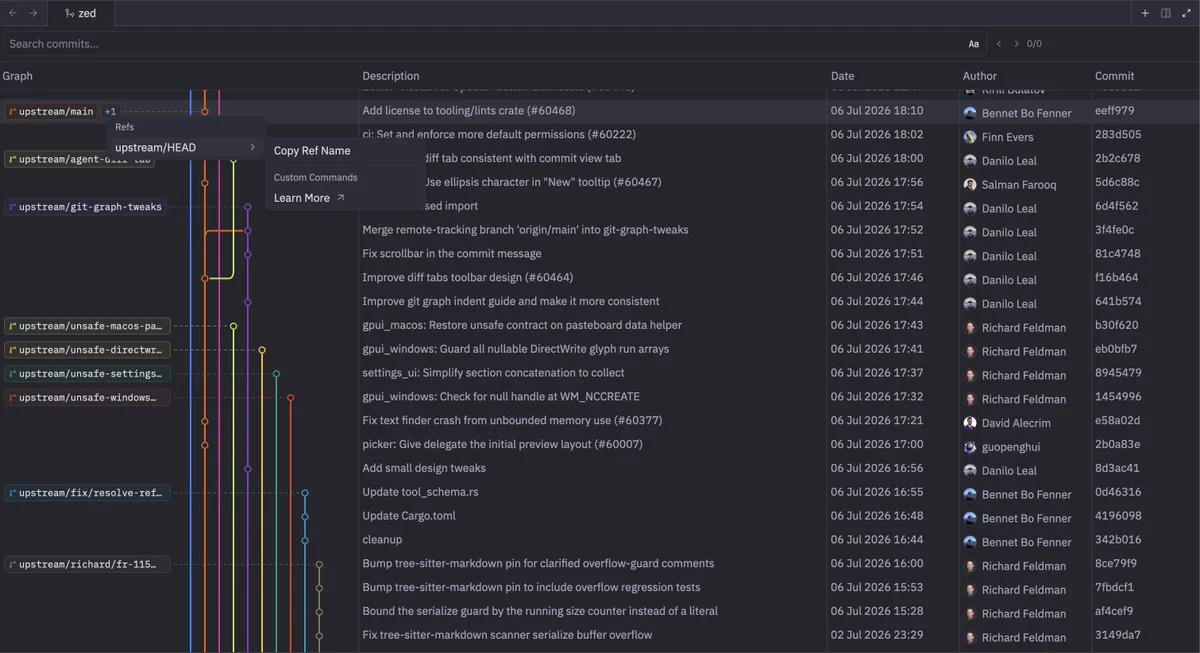Click Bennet Bo Fenner's avatar on 342b016 row
Viewport: 1200px width, 653px height.
coord(970,542)
